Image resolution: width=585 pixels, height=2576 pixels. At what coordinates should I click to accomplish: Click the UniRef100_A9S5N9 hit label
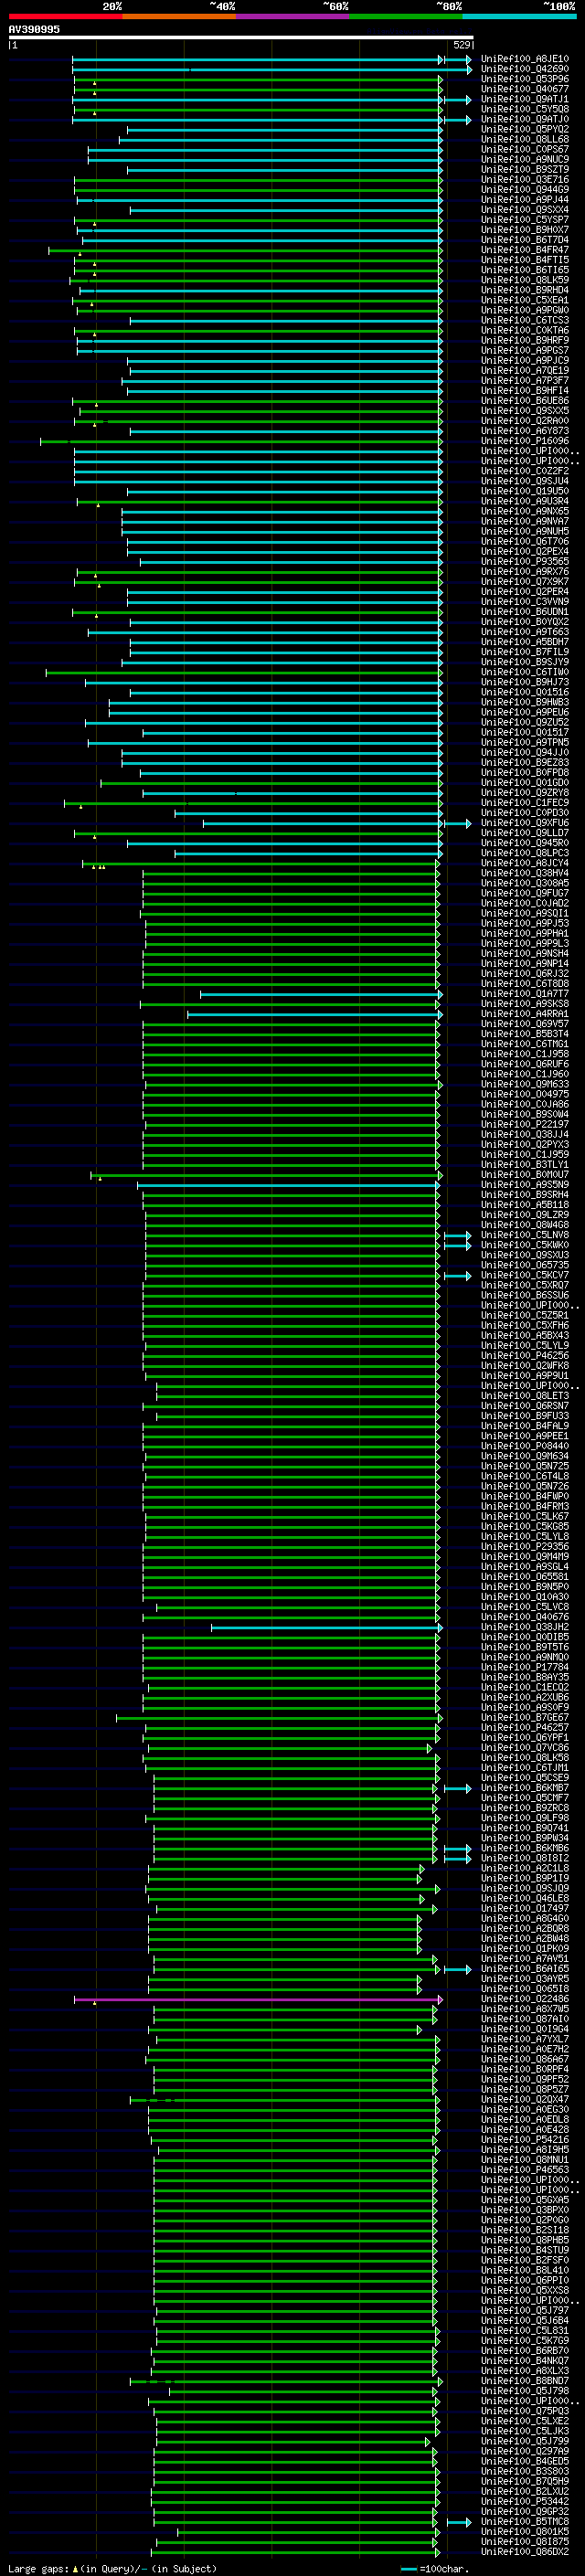pos(525,1184)
